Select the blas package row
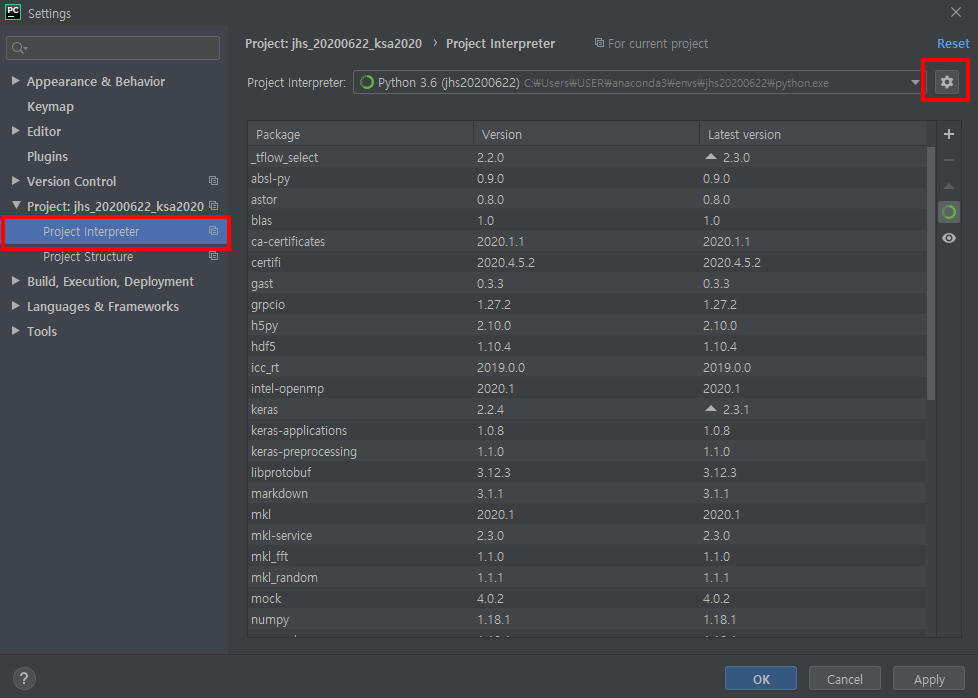Viewport: 978px width, 698px height. [587, 220]
